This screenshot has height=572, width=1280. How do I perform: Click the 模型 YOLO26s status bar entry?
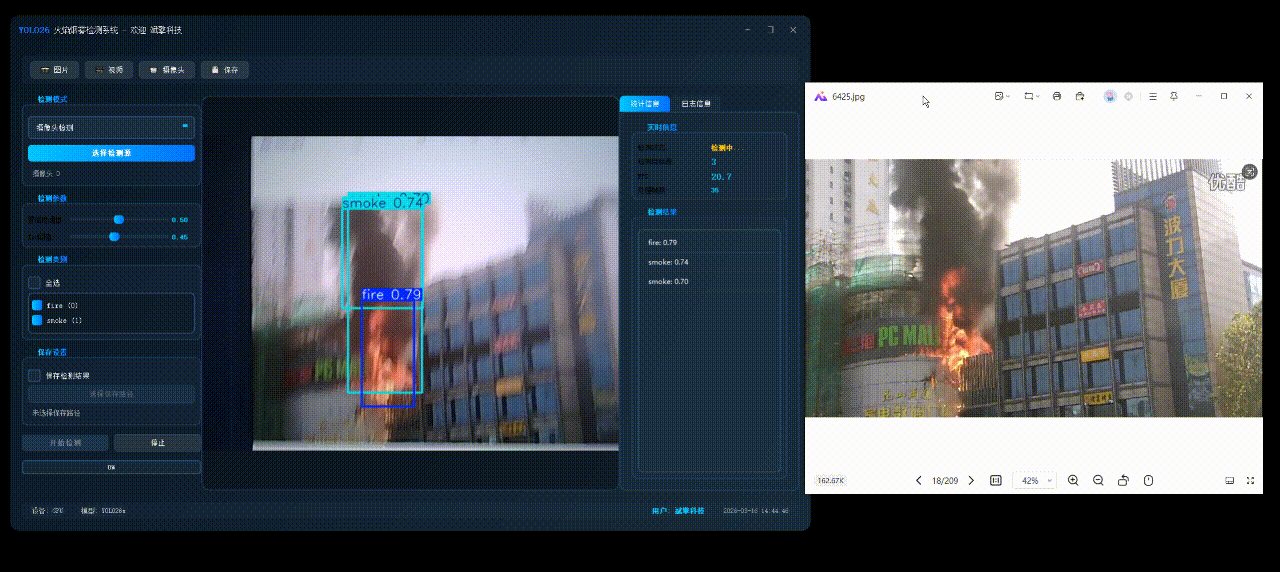(103, 510)
